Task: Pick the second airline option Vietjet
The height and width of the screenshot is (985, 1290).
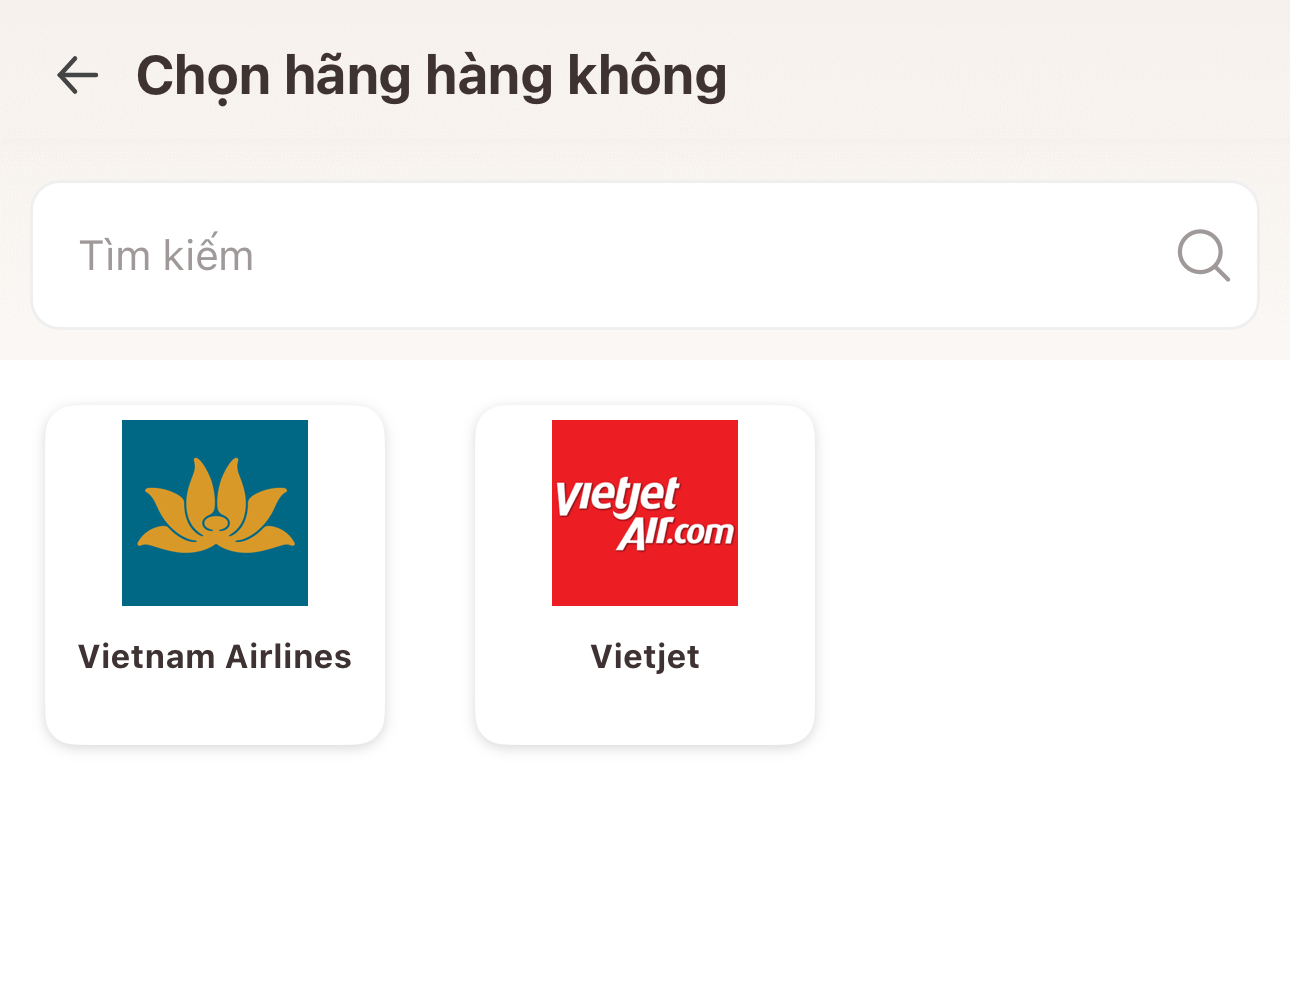Action: pyautogui.click(x=644, y=575)
